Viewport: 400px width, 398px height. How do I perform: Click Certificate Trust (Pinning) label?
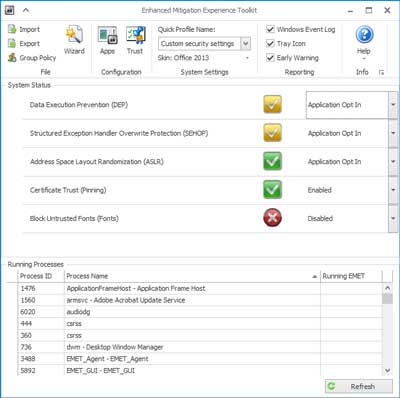tap(68, 190)
